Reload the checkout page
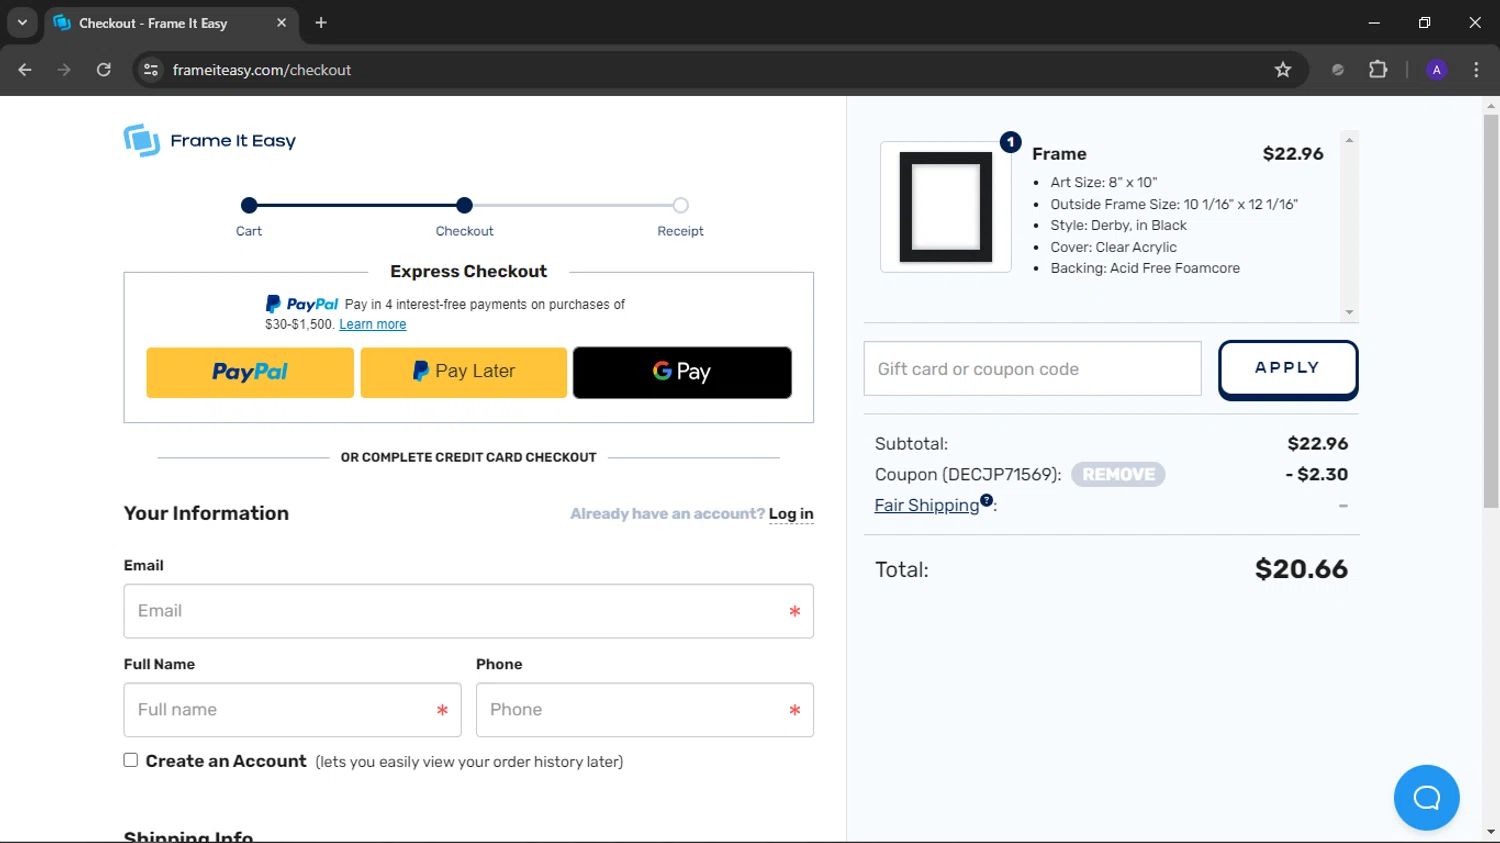Viewport: 1500px width, 843px height. (104, 70)
